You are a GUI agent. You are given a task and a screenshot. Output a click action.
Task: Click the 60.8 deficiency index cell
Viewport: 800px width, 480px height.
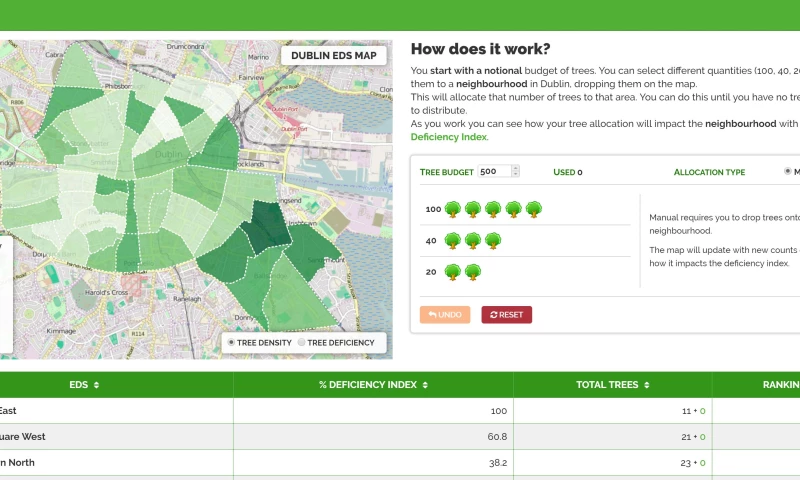[373, 437]
